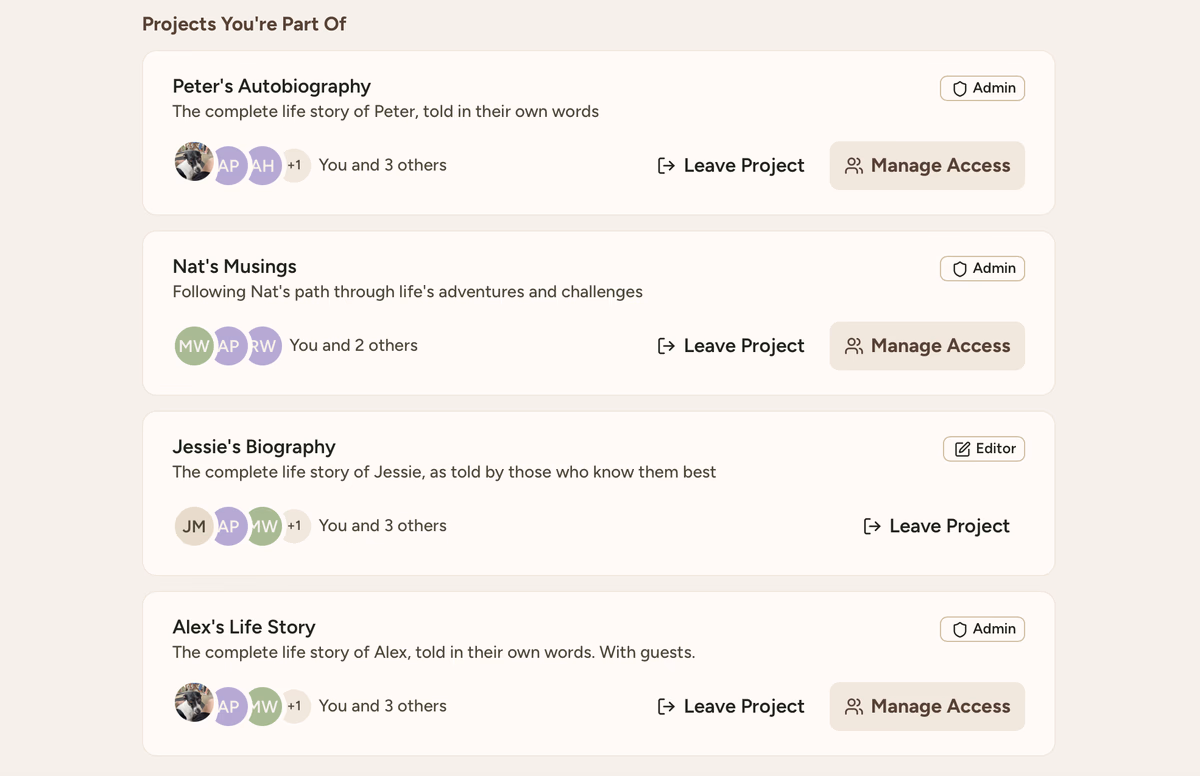Click the Editor badge on Jessie's Biography
The height and width of the screenshot is (776, 1200).
[x=983, y=449]
